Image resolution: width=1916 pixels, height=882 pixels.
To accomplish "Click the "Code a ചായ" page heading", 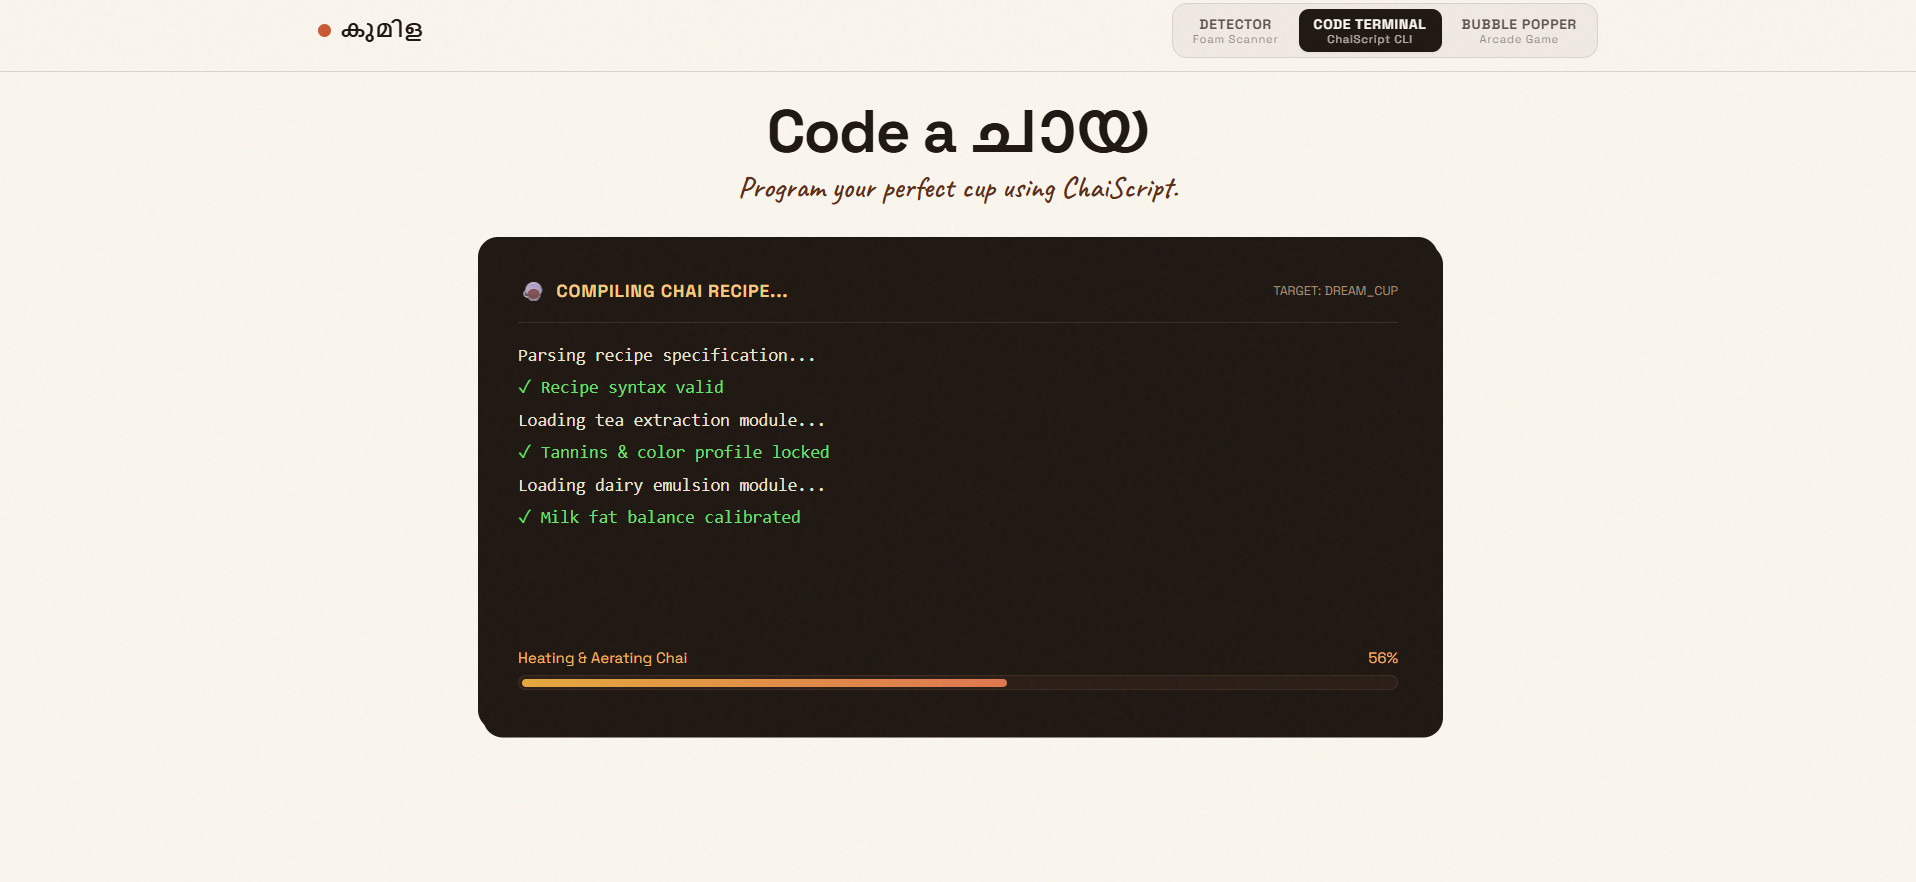I will (x=958, y=132).
